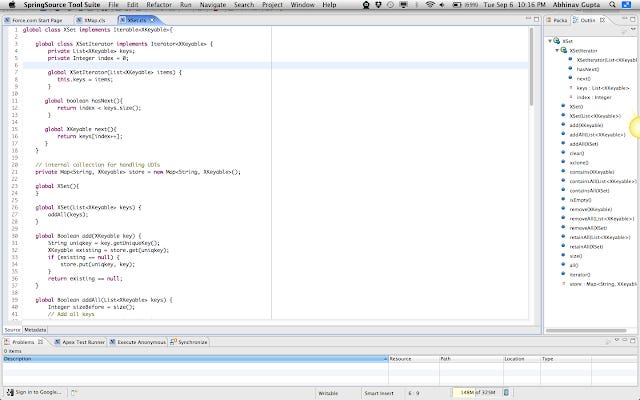Close the XSet.cls editor tab

[153, 20]
